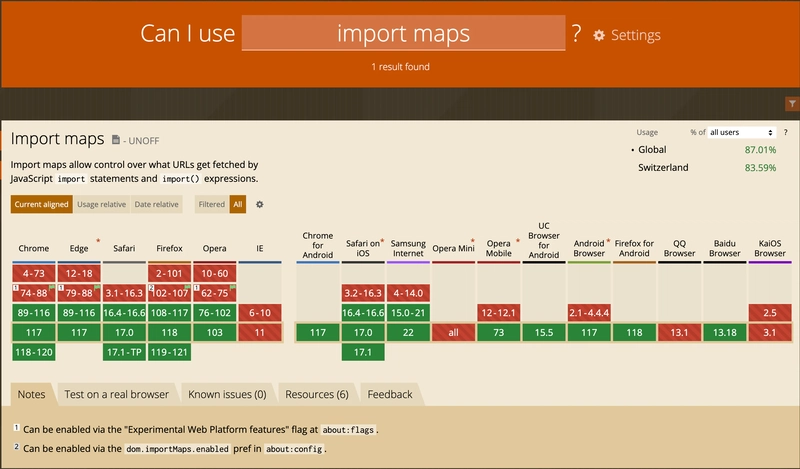
Task: Click Opera Mini all cell
Action: tap(453, 333)
